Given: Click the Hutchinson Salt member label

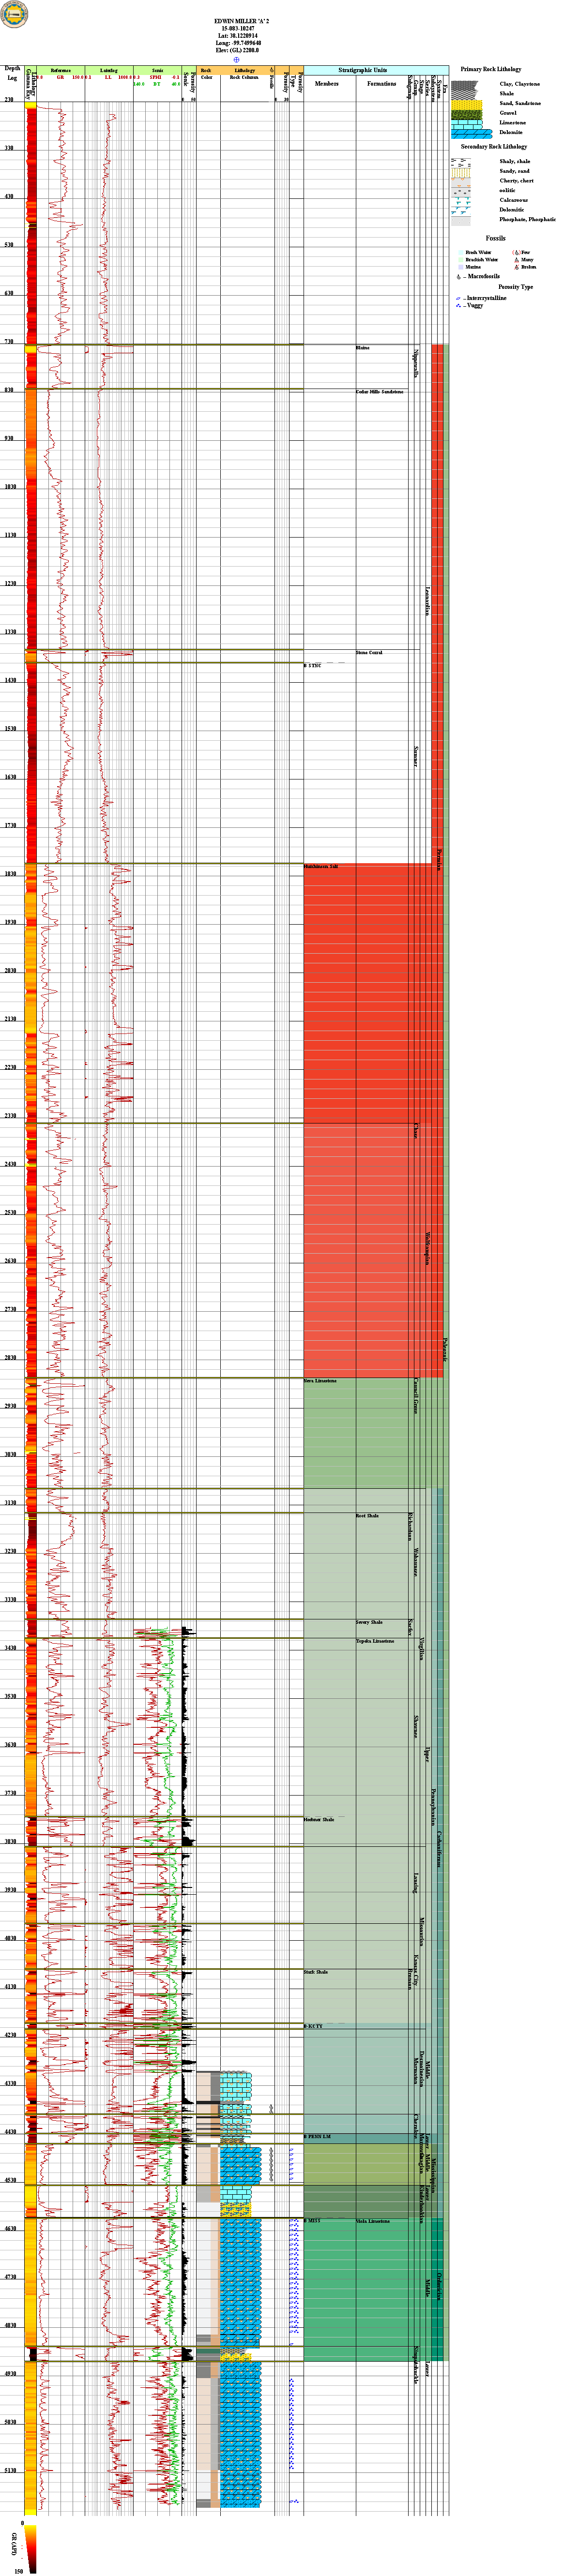Looking at the screenshot, I should pyautogui.click(x=321, y=867).
